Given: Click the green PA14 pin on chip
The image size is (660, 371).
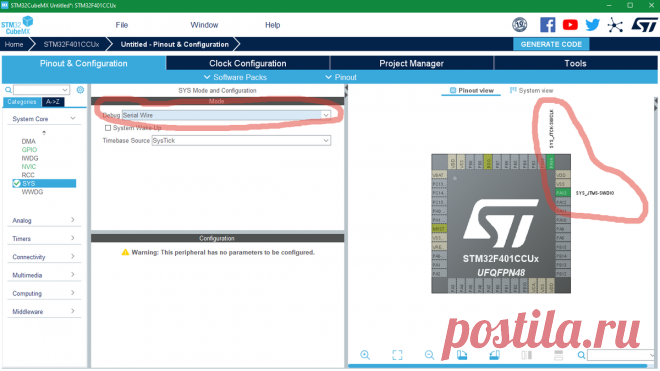Looking at the screenshot, I should click(551, 162).
